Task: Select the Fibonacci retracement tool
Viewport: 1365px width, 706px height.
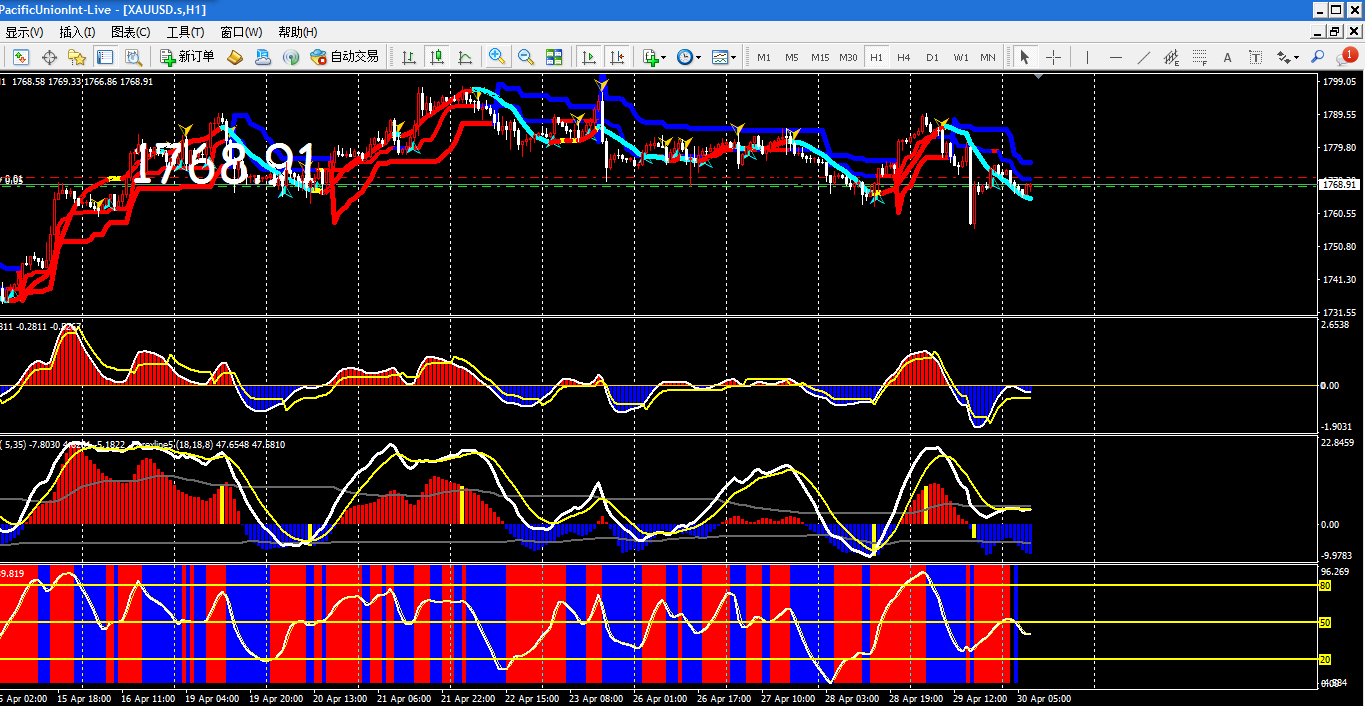Action: (1201, 57)
